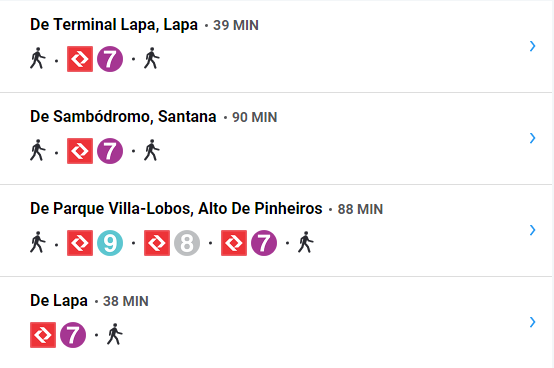Open De Parque Villa-Lobos, Alto De Pinheiros heading
The height and width of the screenshot is (368, 554).
point(176,208)
